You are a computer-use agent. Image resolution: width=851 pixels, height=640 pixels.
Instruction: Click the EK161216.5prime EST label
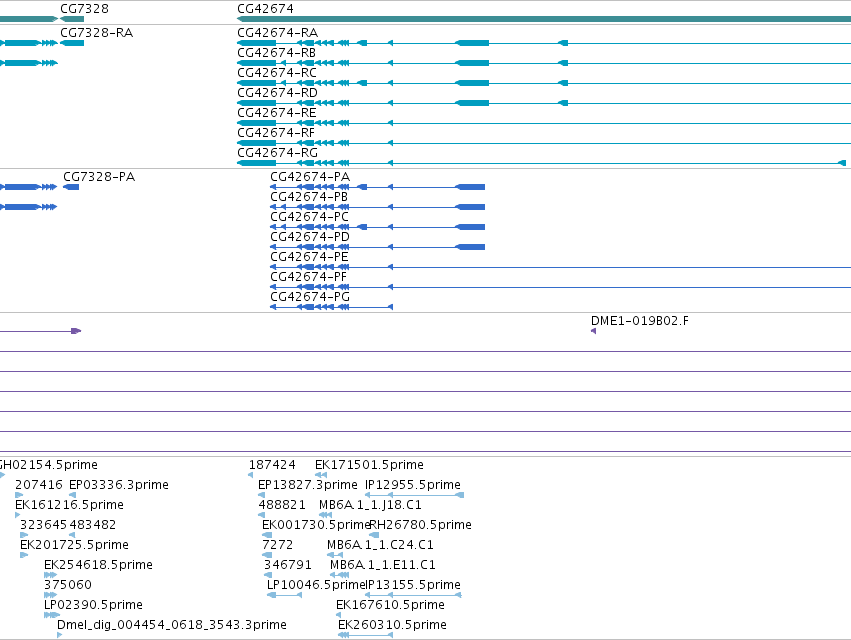[69, 505]
